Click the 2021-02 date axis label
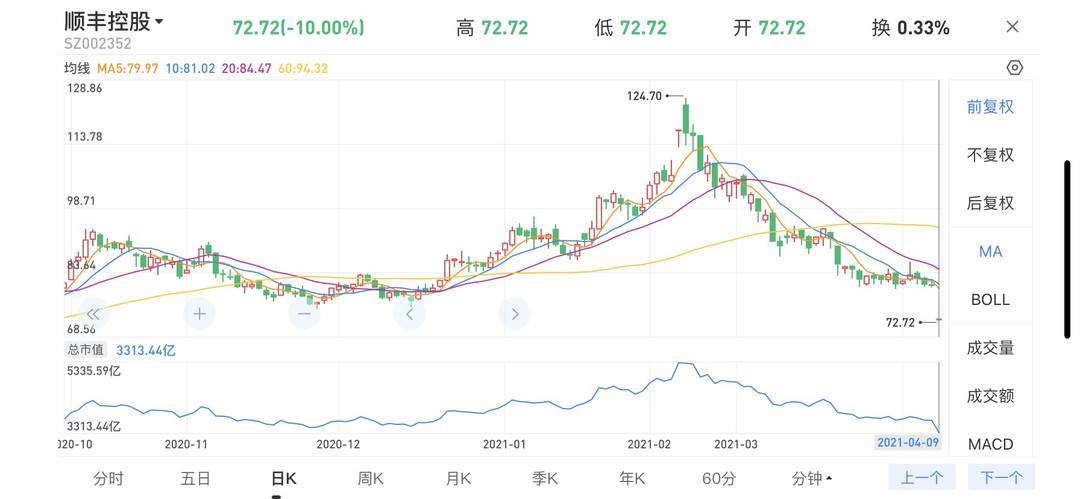The height and width of the screenshot is (499, 1080). [649, 444]
